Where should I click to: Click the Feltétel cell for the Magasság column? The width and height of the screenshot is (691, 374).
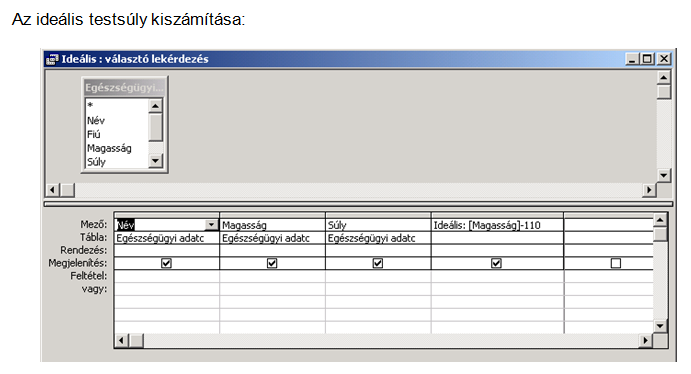point(272,276)
